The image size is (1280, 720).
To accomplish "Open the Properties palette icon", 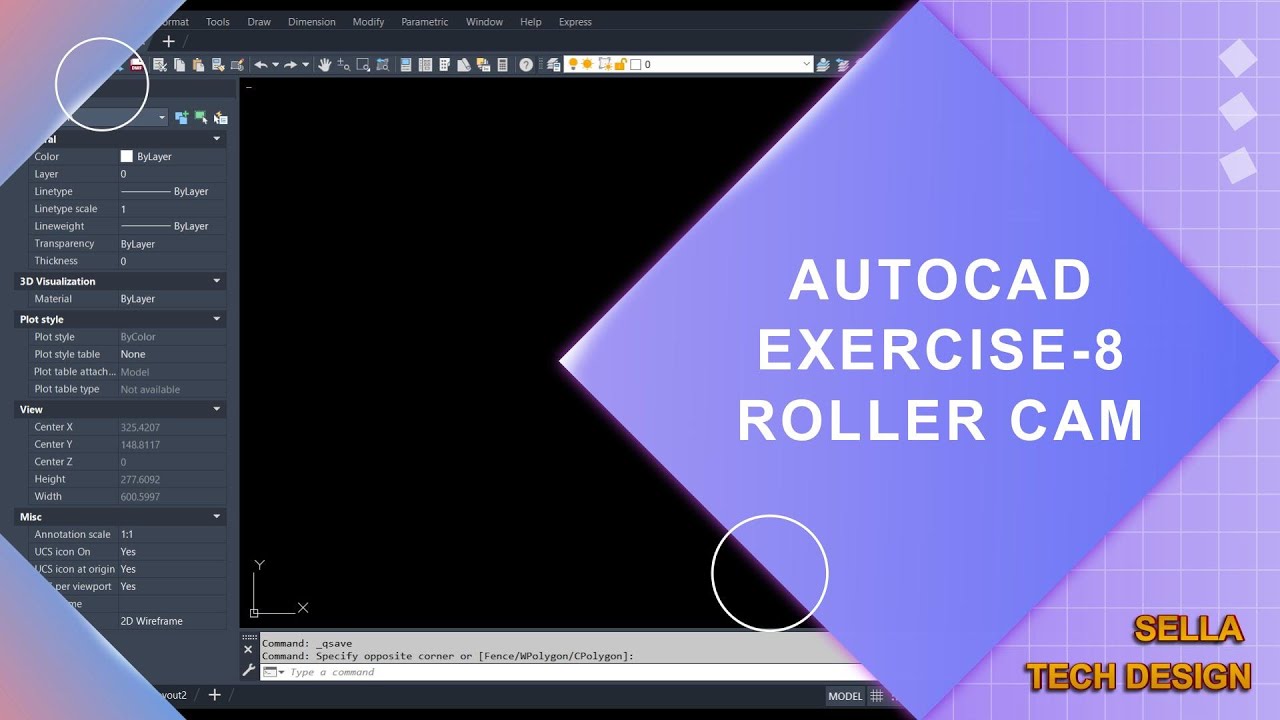I will (405, 65).
